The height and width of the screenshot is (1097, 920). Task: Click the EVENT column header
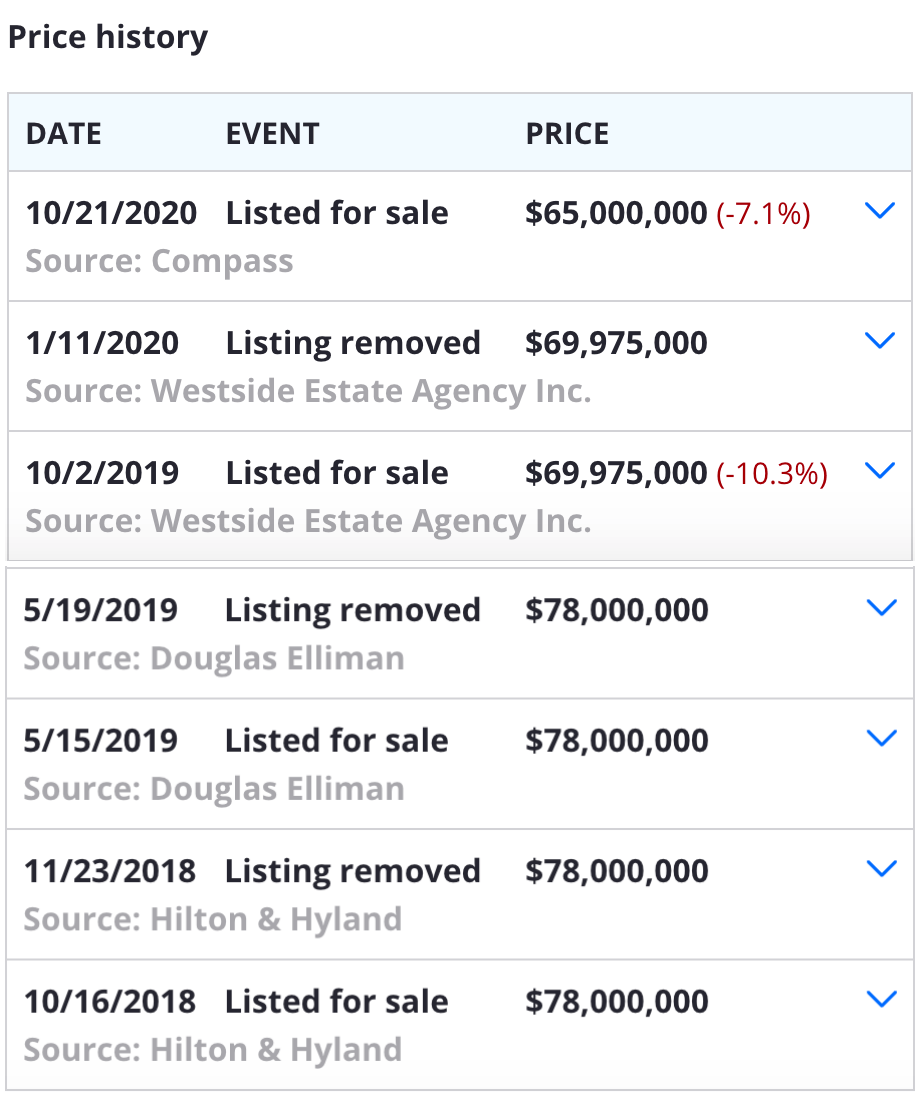[272, 134]
